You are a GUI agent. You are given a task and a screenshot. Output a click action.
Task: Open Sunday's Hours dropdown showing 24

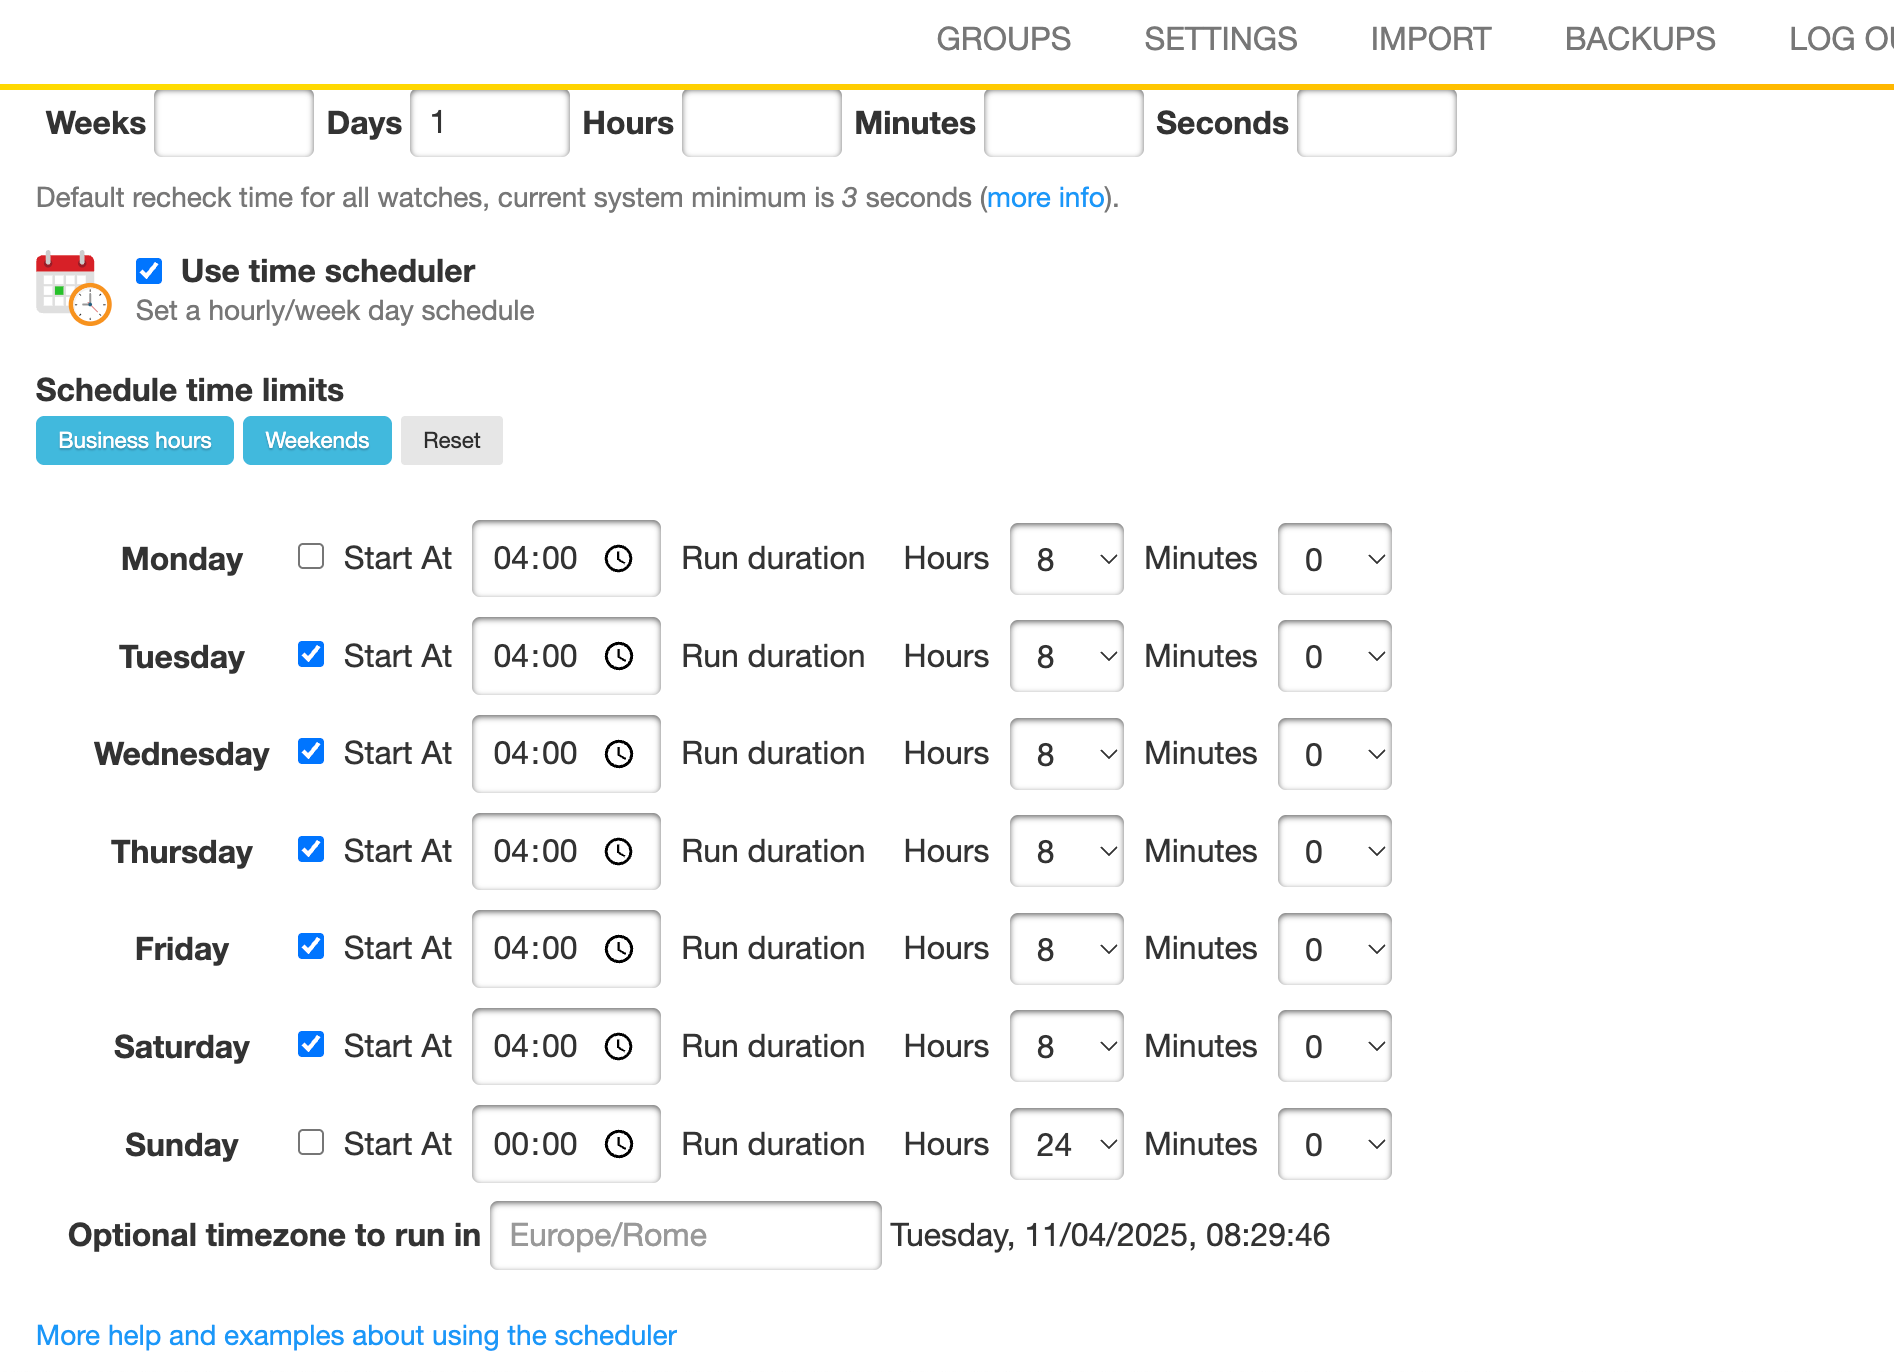click(1066, 1144)
